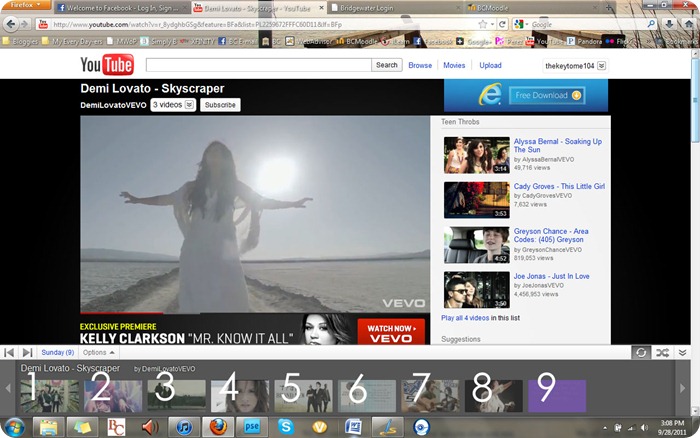700x438 pixels.
Task: Show hidden system tray icons
Action: coord(605,428)
